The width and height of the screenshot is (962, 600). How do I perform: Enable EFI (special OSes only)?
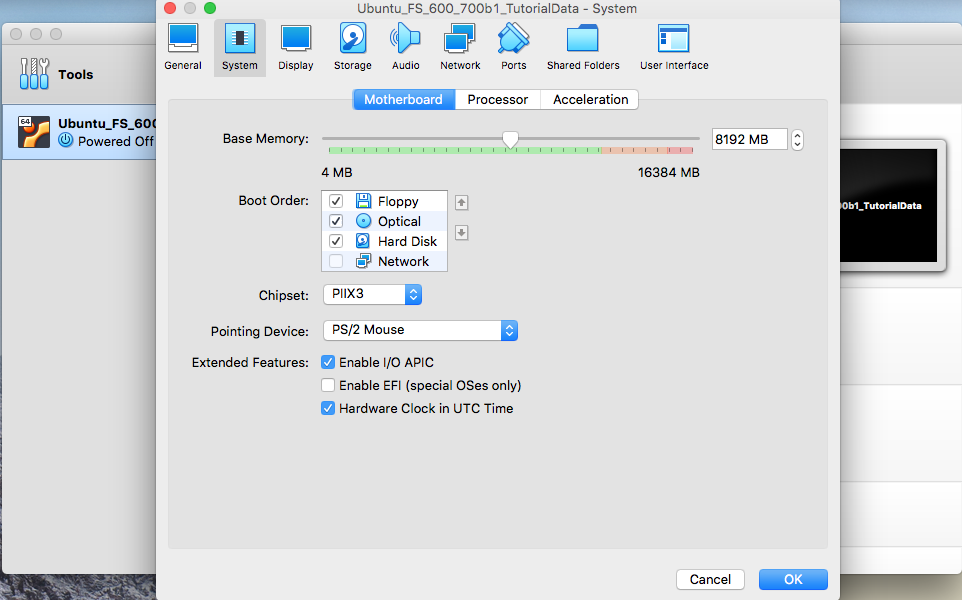(328, 385)
